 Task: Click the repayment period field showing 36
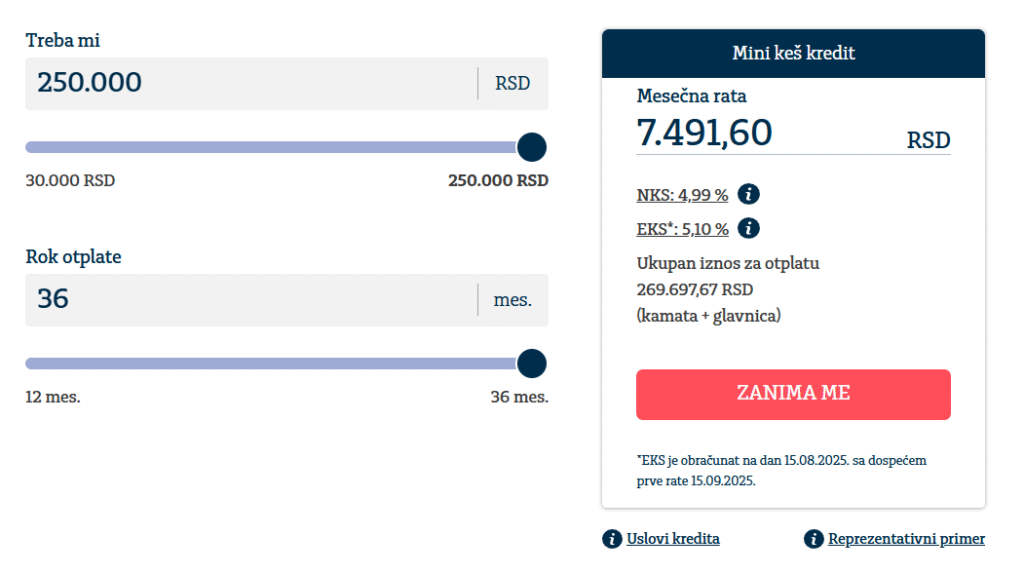click(251, 300)
